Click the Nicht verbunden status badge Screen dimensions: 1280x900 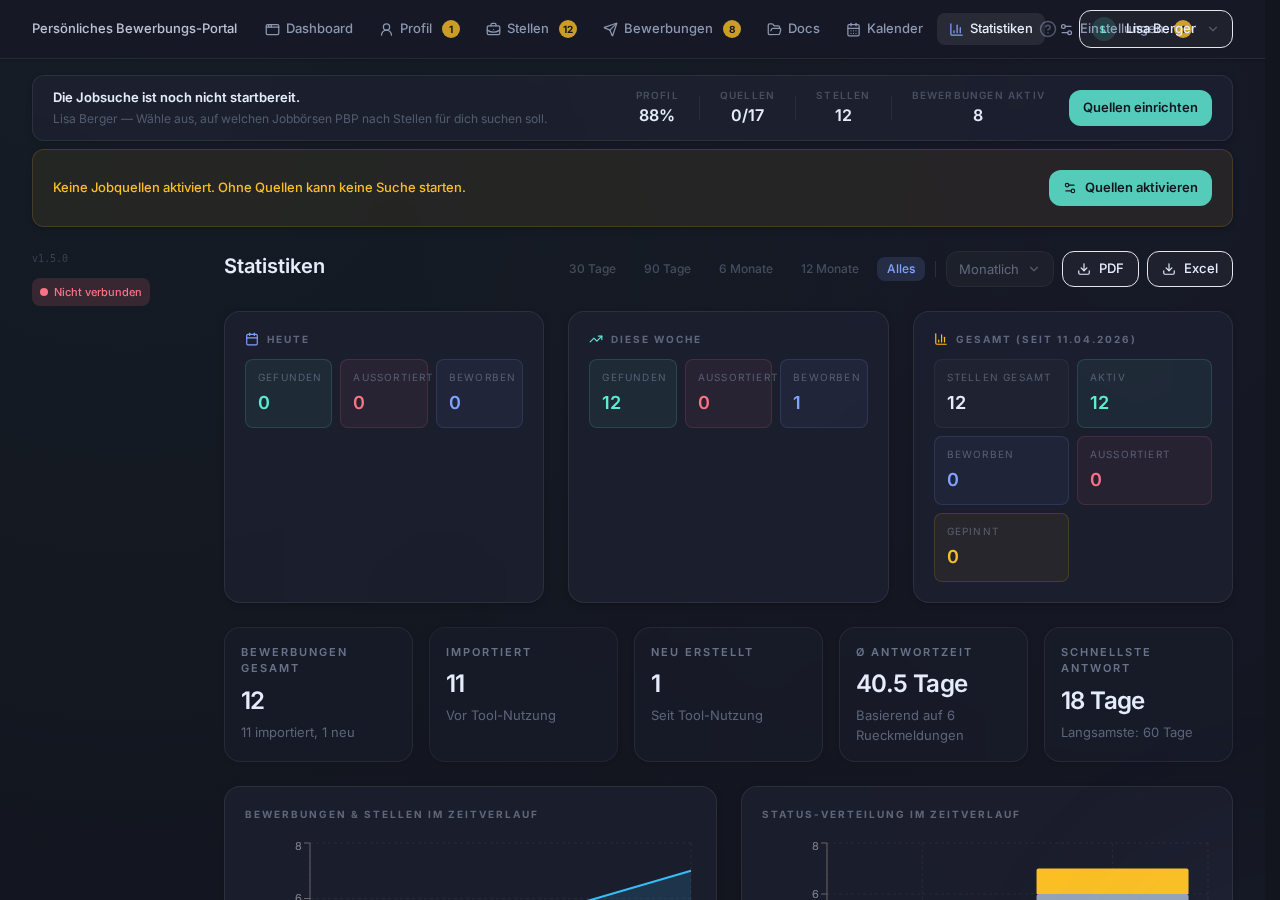click(x=91, y=292)
